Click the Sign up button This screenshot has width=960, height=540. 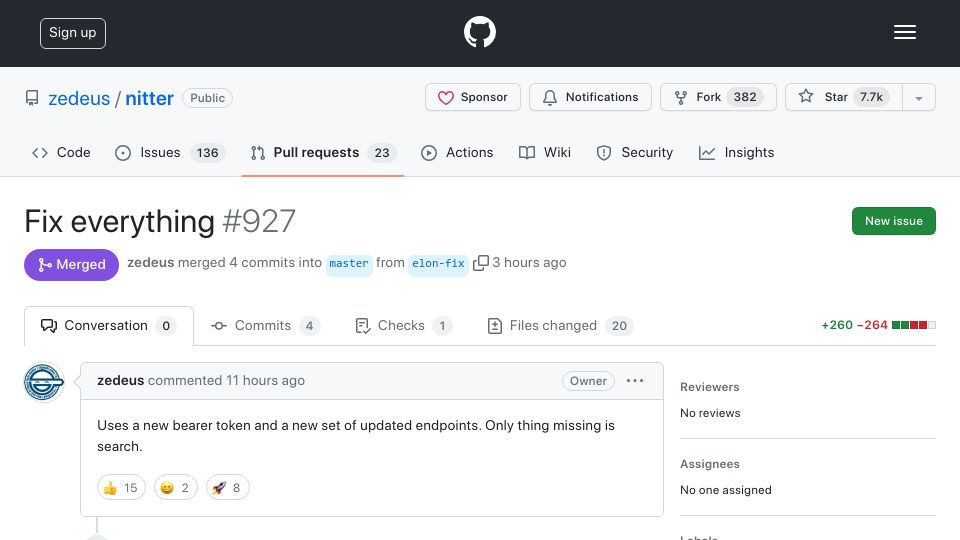point(73,33)
